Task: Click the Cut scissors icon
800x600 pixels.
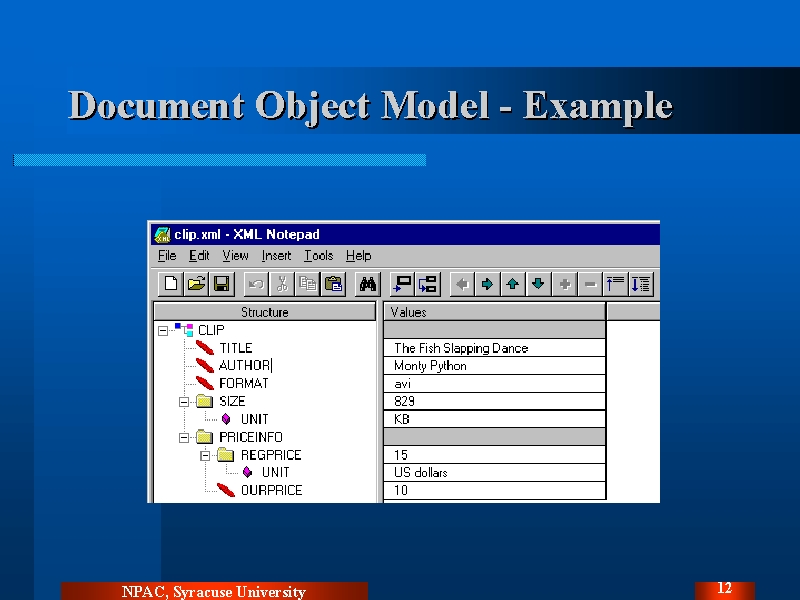Action: coord(282,284)
